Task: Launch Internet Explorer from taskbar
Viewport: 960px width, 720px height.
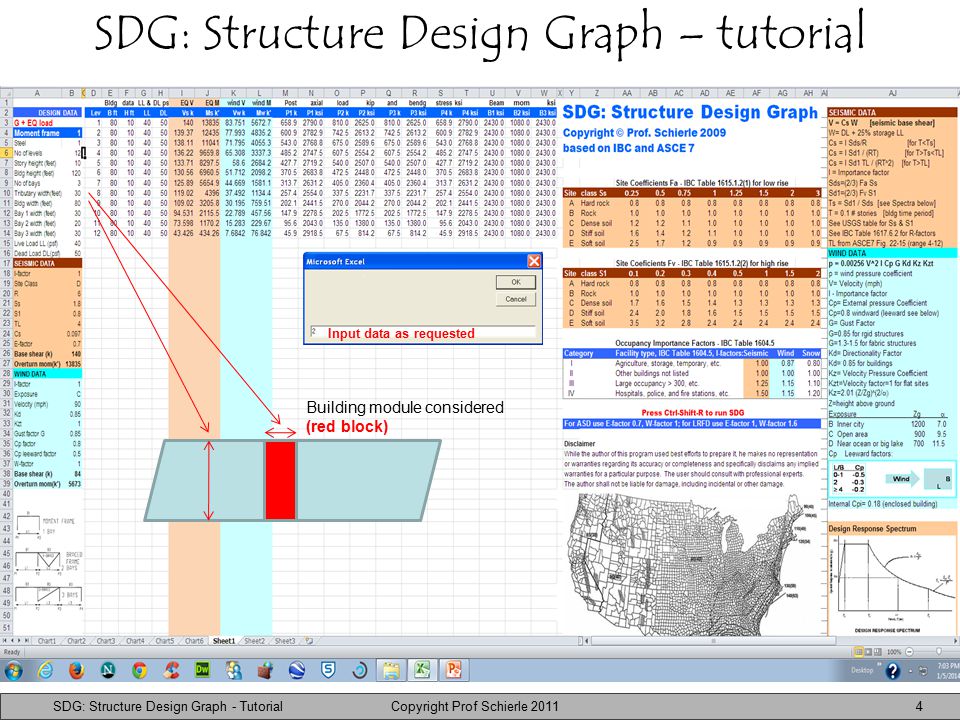Action: (x=45, y=670)
